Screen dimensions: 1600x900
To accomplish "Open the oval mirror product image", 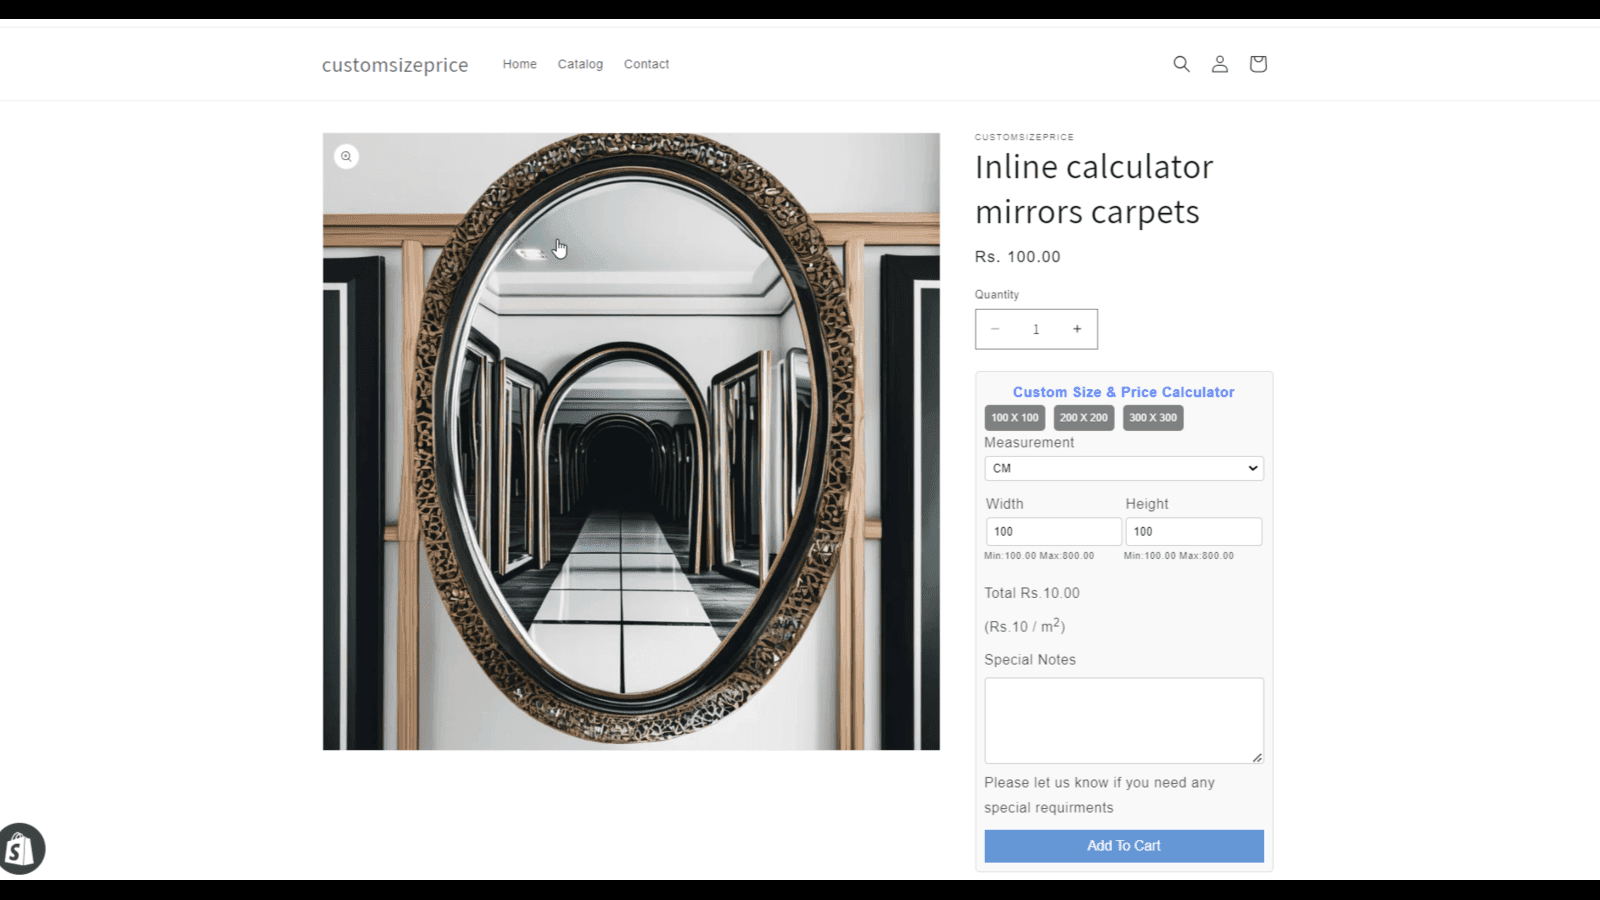I will 631,441.
